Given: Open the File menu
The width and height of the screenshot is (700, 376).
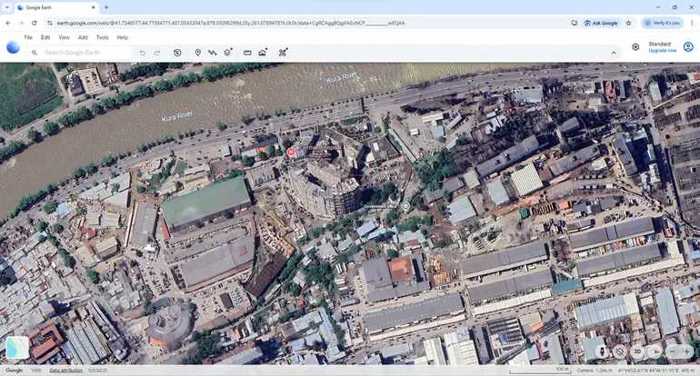Looking at the screenshot, I should click(28, 38).
